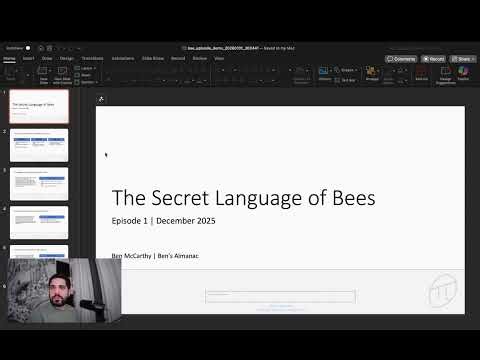
Task: Switch to the Insert tab
Action: [28, 58]
